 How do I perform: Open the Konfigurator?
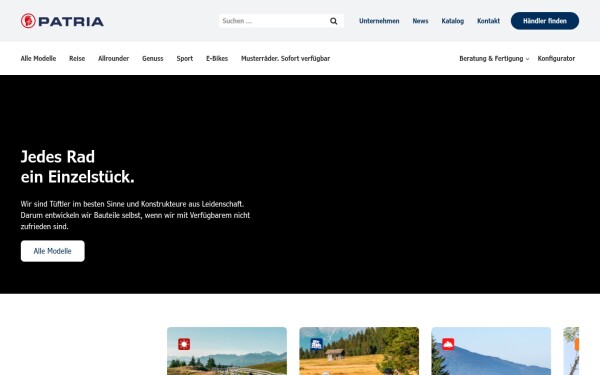(556, 59)
